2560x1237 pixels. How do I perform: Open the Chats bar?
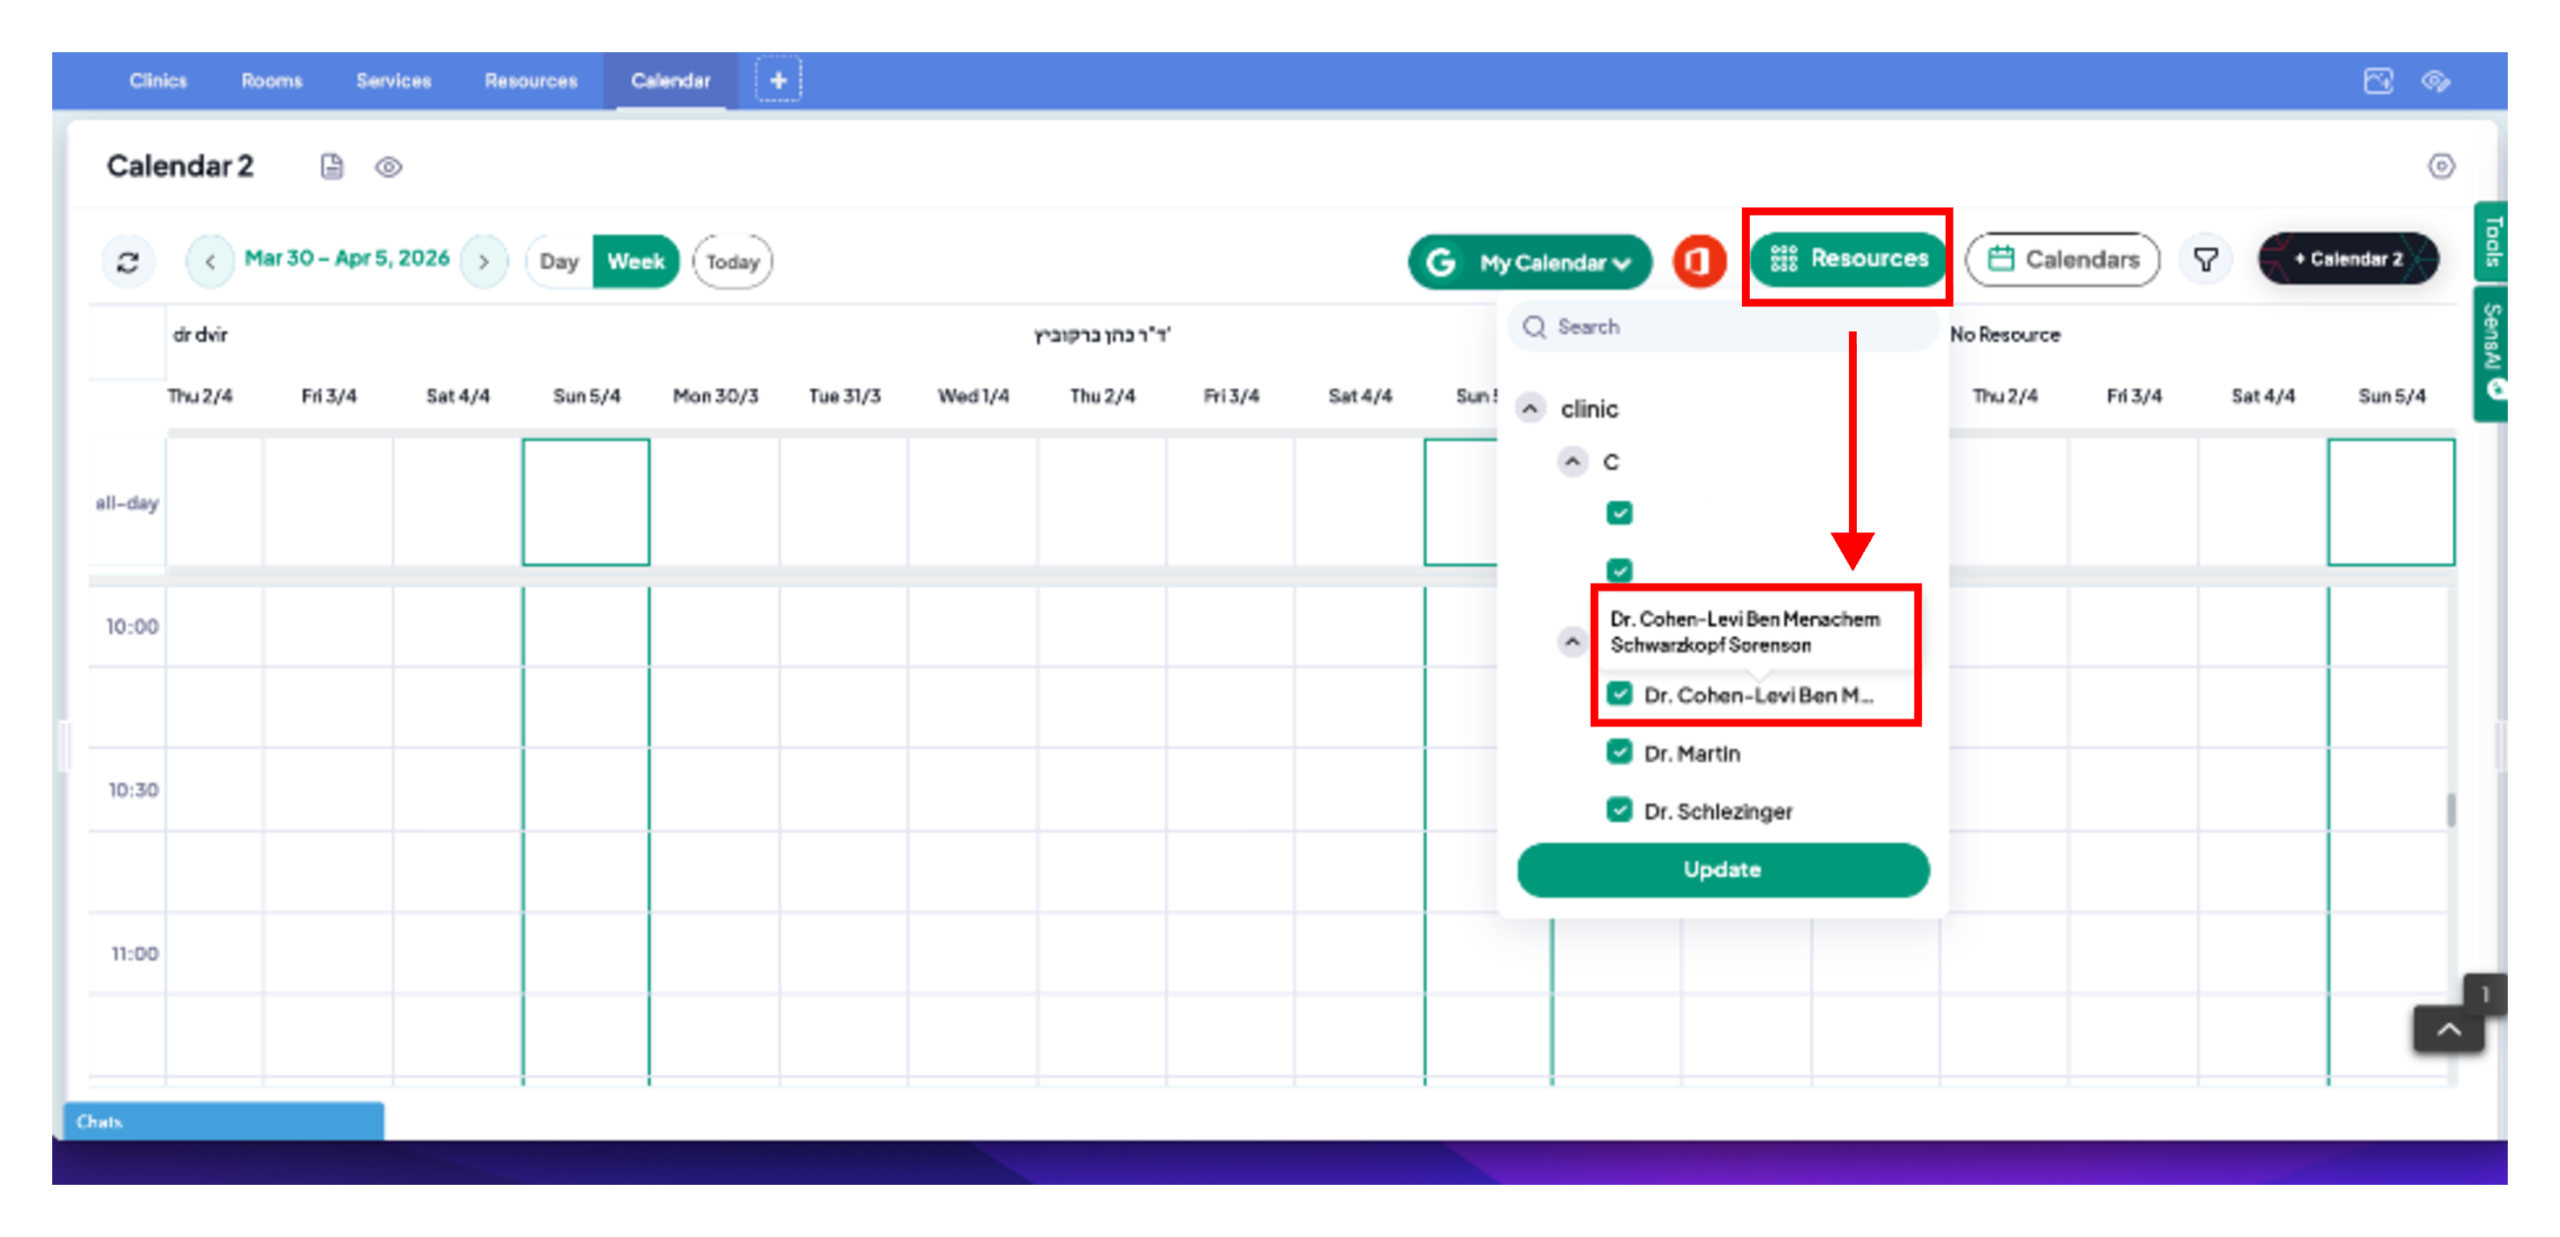click(x=223, y=1120)
